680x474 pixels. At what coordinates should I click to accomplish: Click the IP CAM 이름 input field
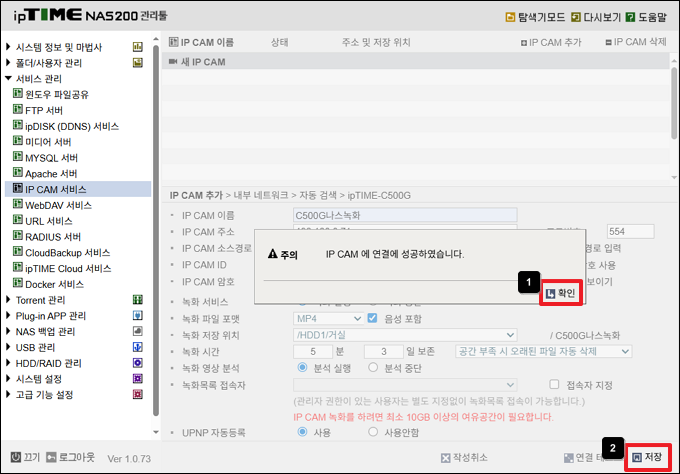click(405, 215)
